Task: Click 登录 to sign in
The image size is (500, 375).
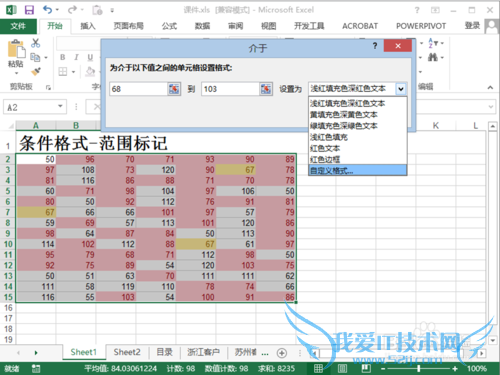Action: 472,26
